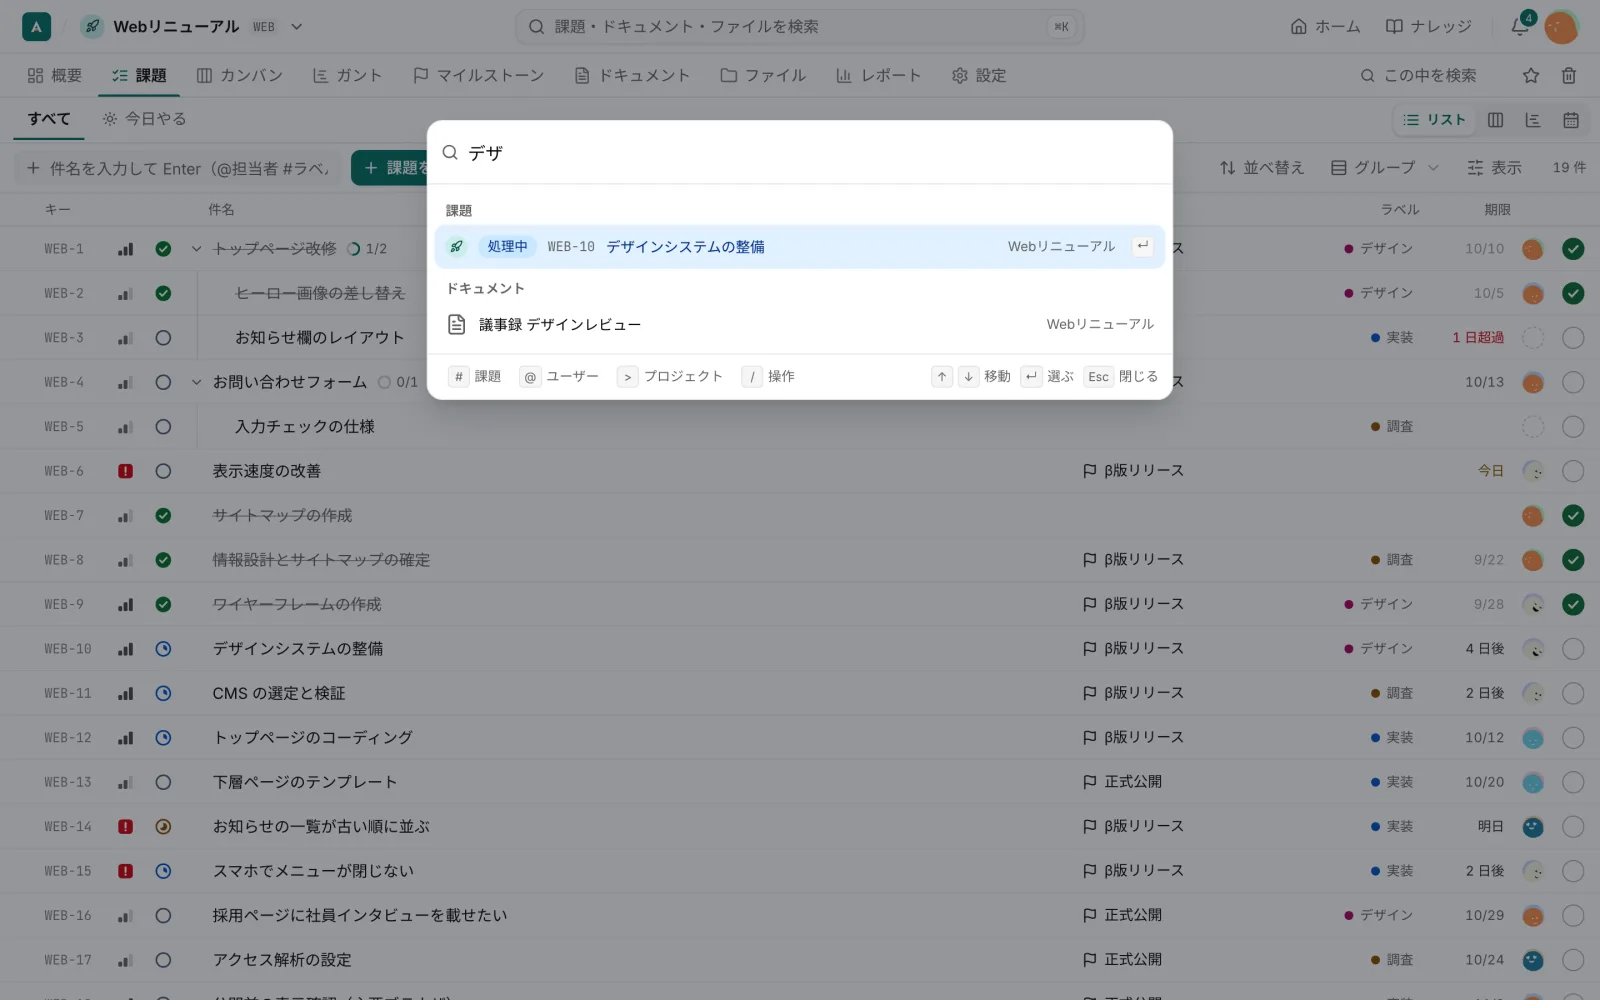Toggle completion circle for WEB-12

[1573, 738]
